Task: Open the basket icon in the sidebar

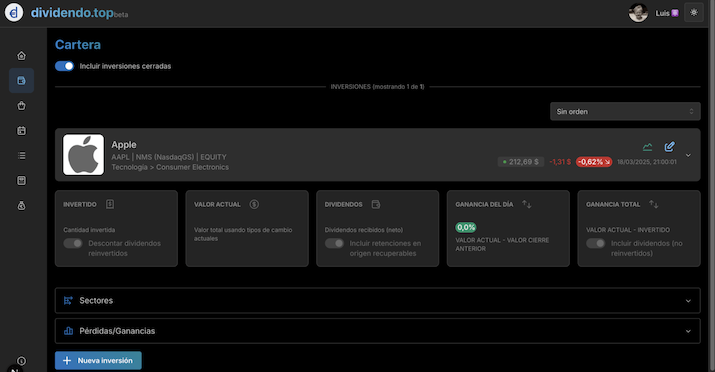Action: 21,106
